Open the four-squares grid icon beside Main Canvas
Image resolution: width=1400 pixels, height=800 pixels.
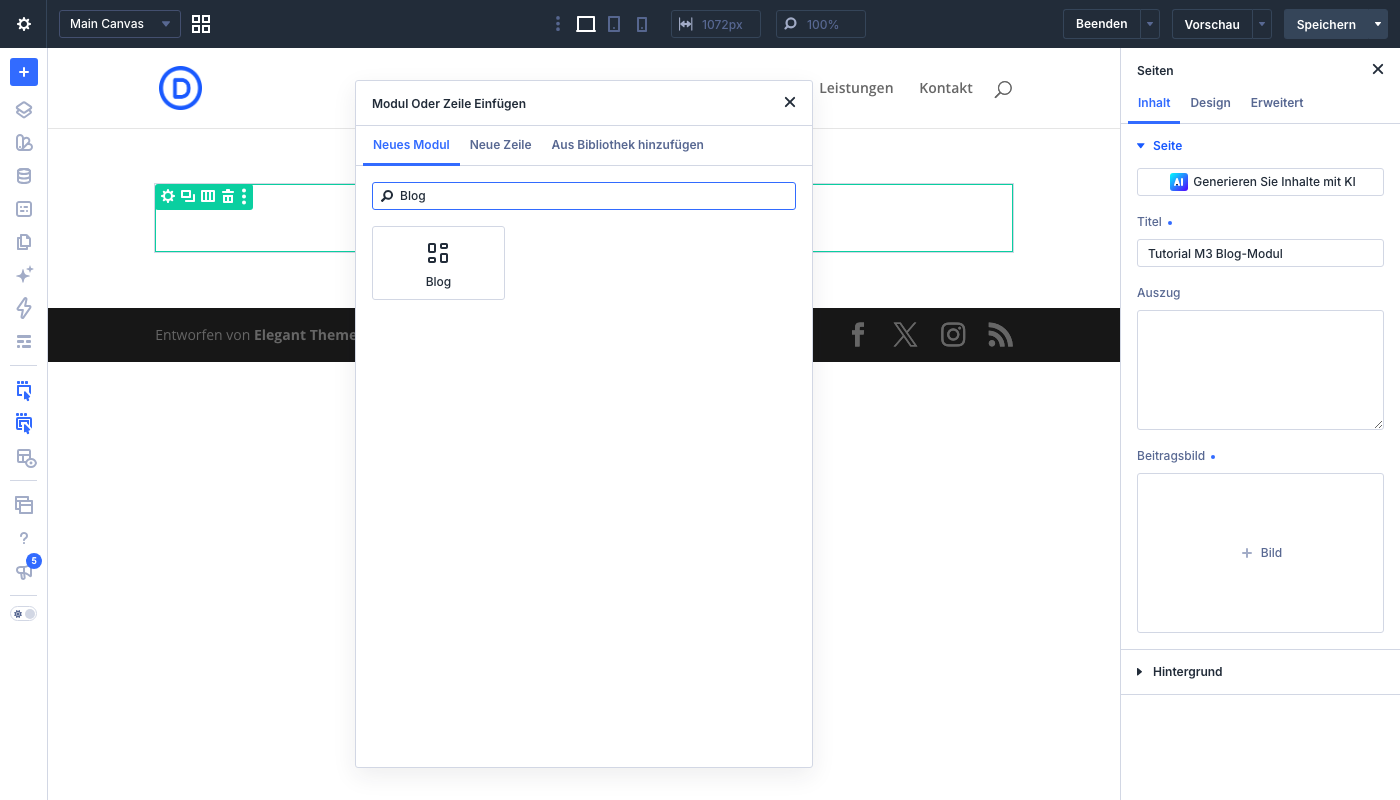coord(201,24)
